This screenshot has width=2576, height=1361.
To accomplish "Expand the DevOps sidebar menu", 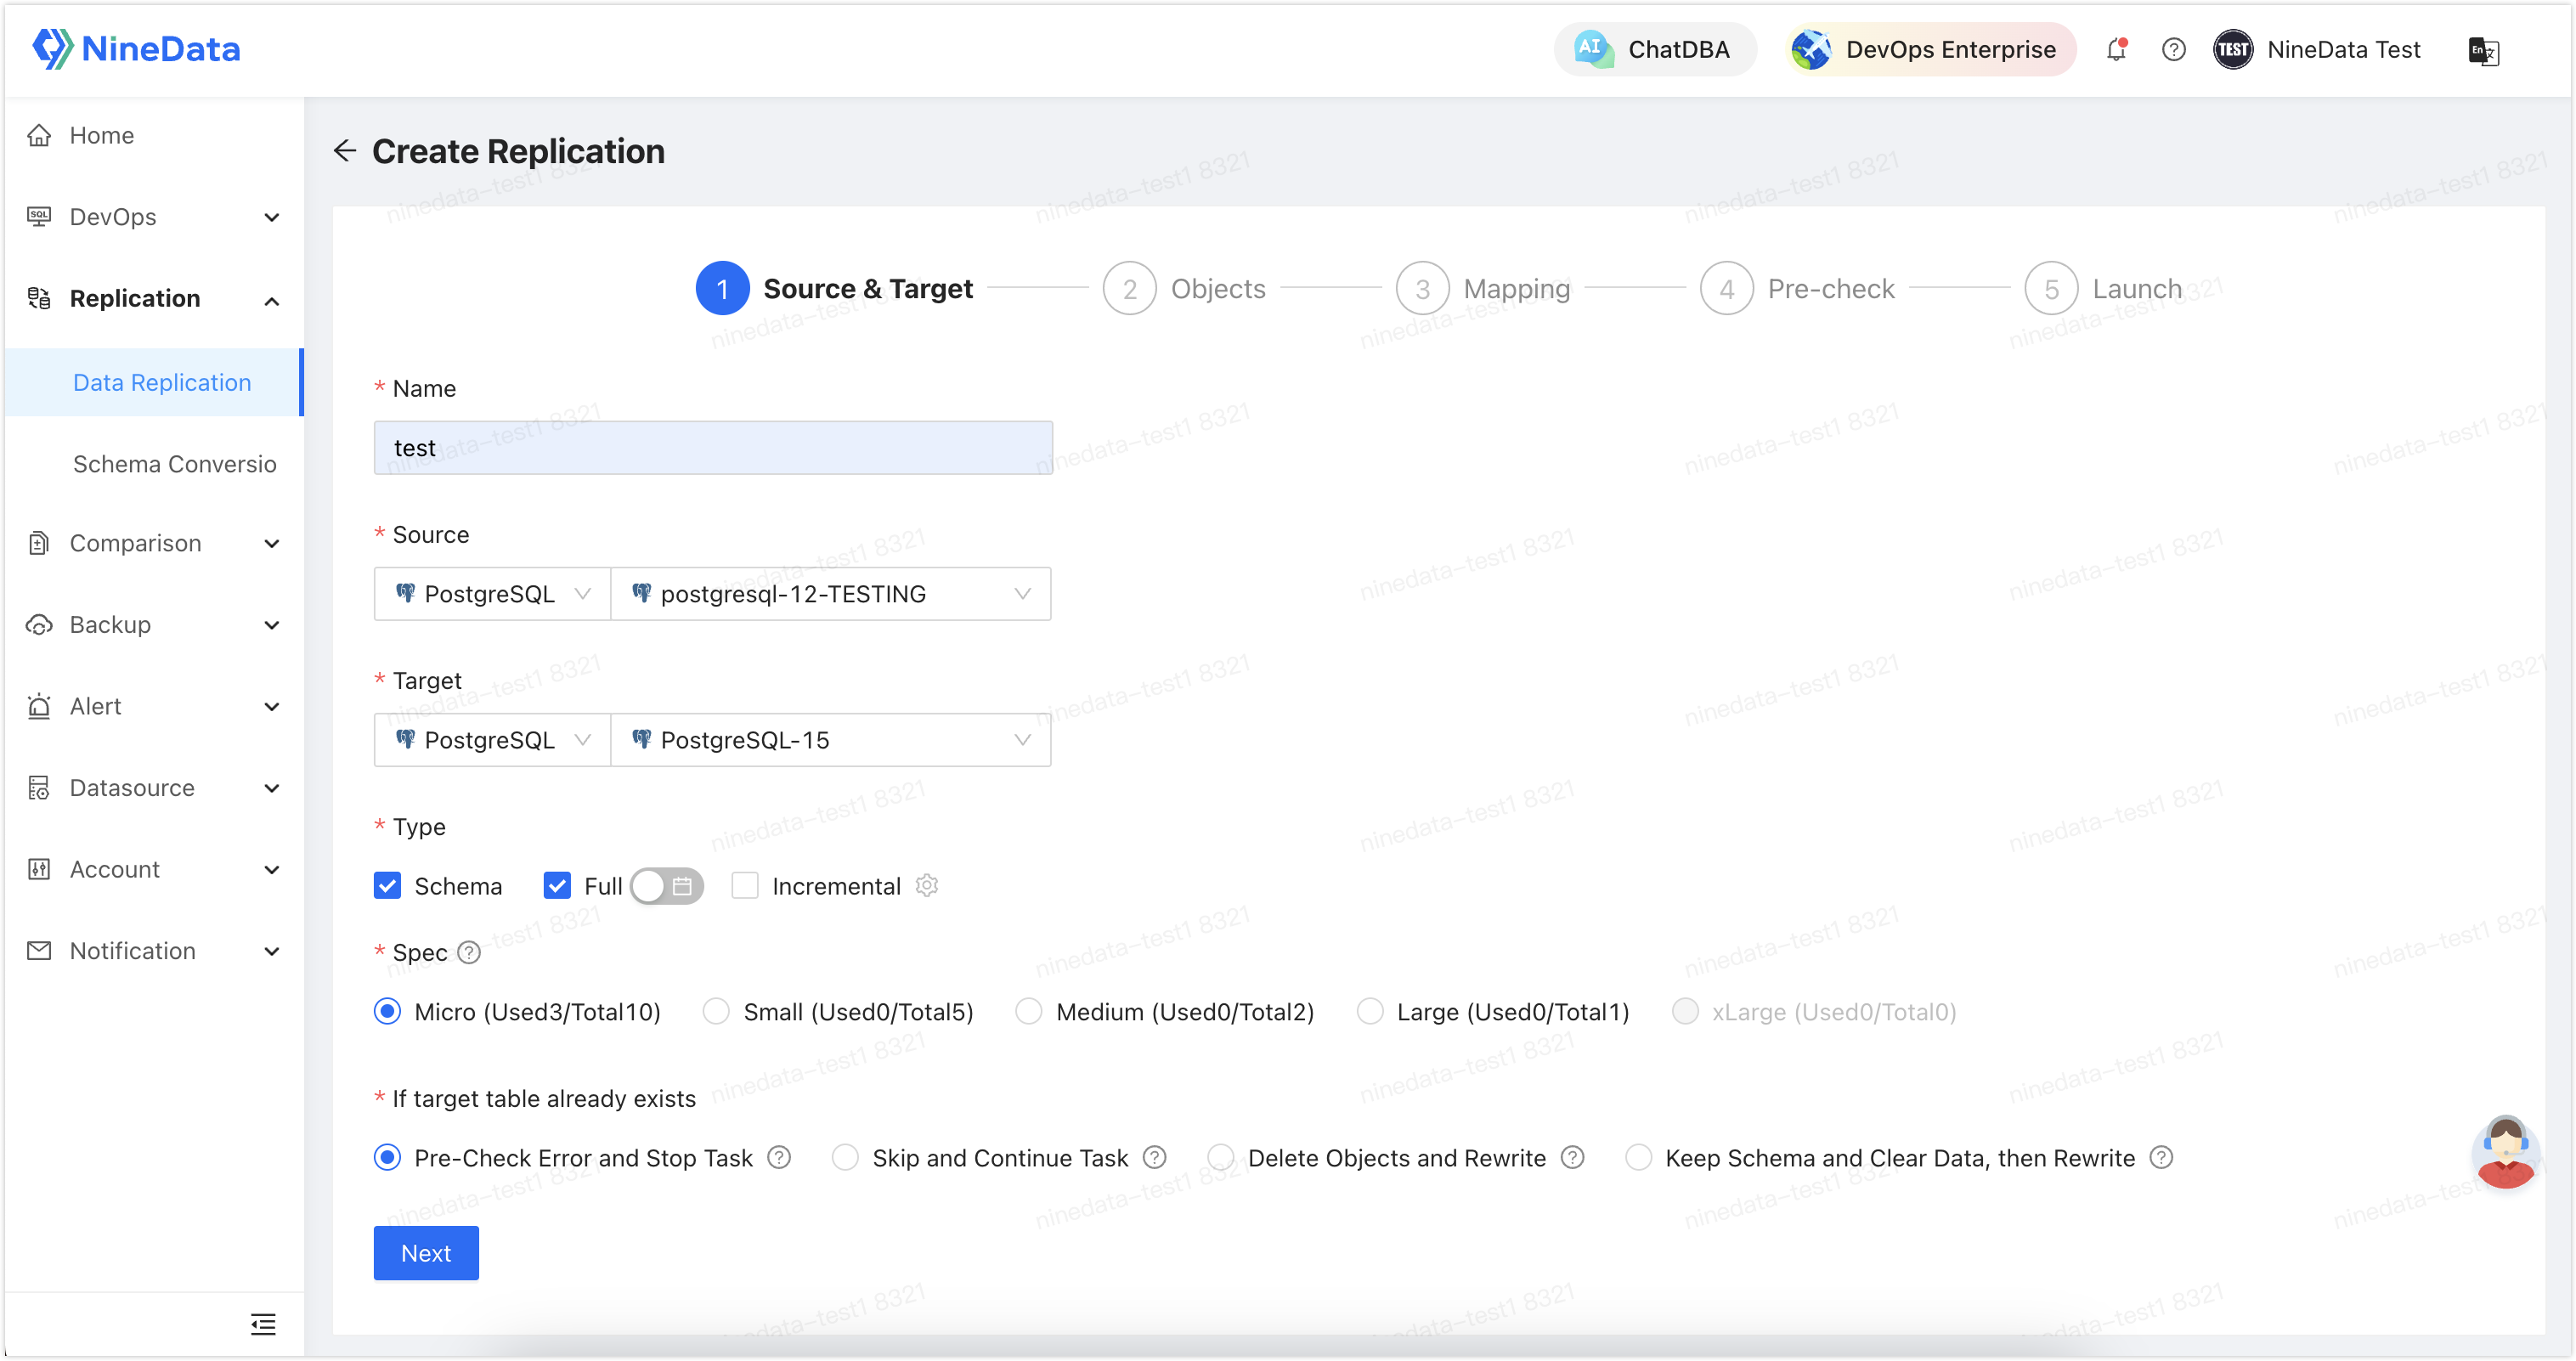I will [x=153, y=217].
